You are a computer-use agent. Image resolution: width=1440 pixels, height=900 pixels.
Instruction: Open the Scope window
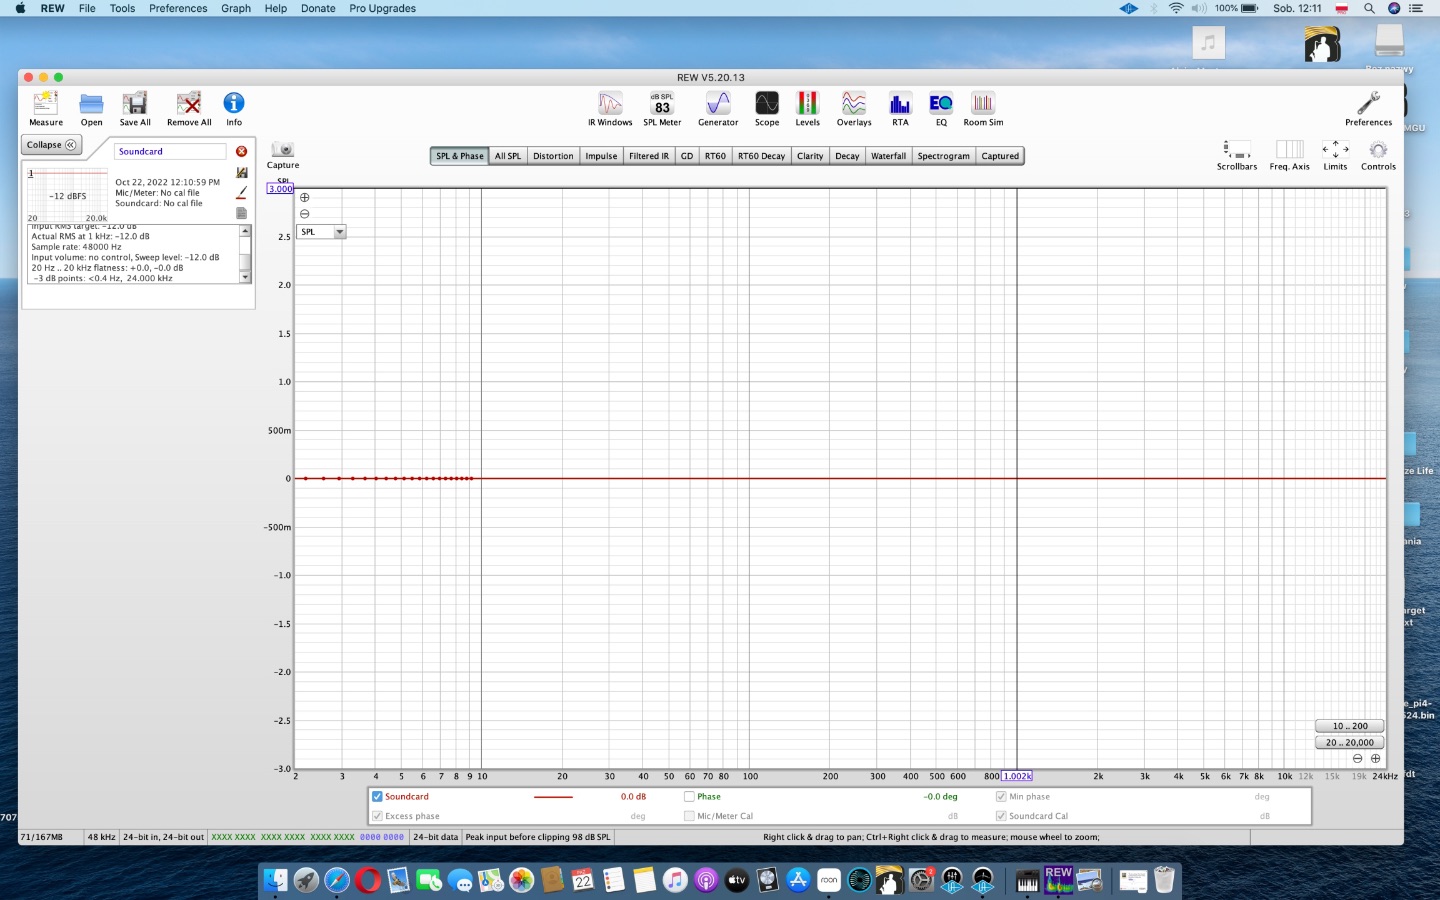(767, 108)
